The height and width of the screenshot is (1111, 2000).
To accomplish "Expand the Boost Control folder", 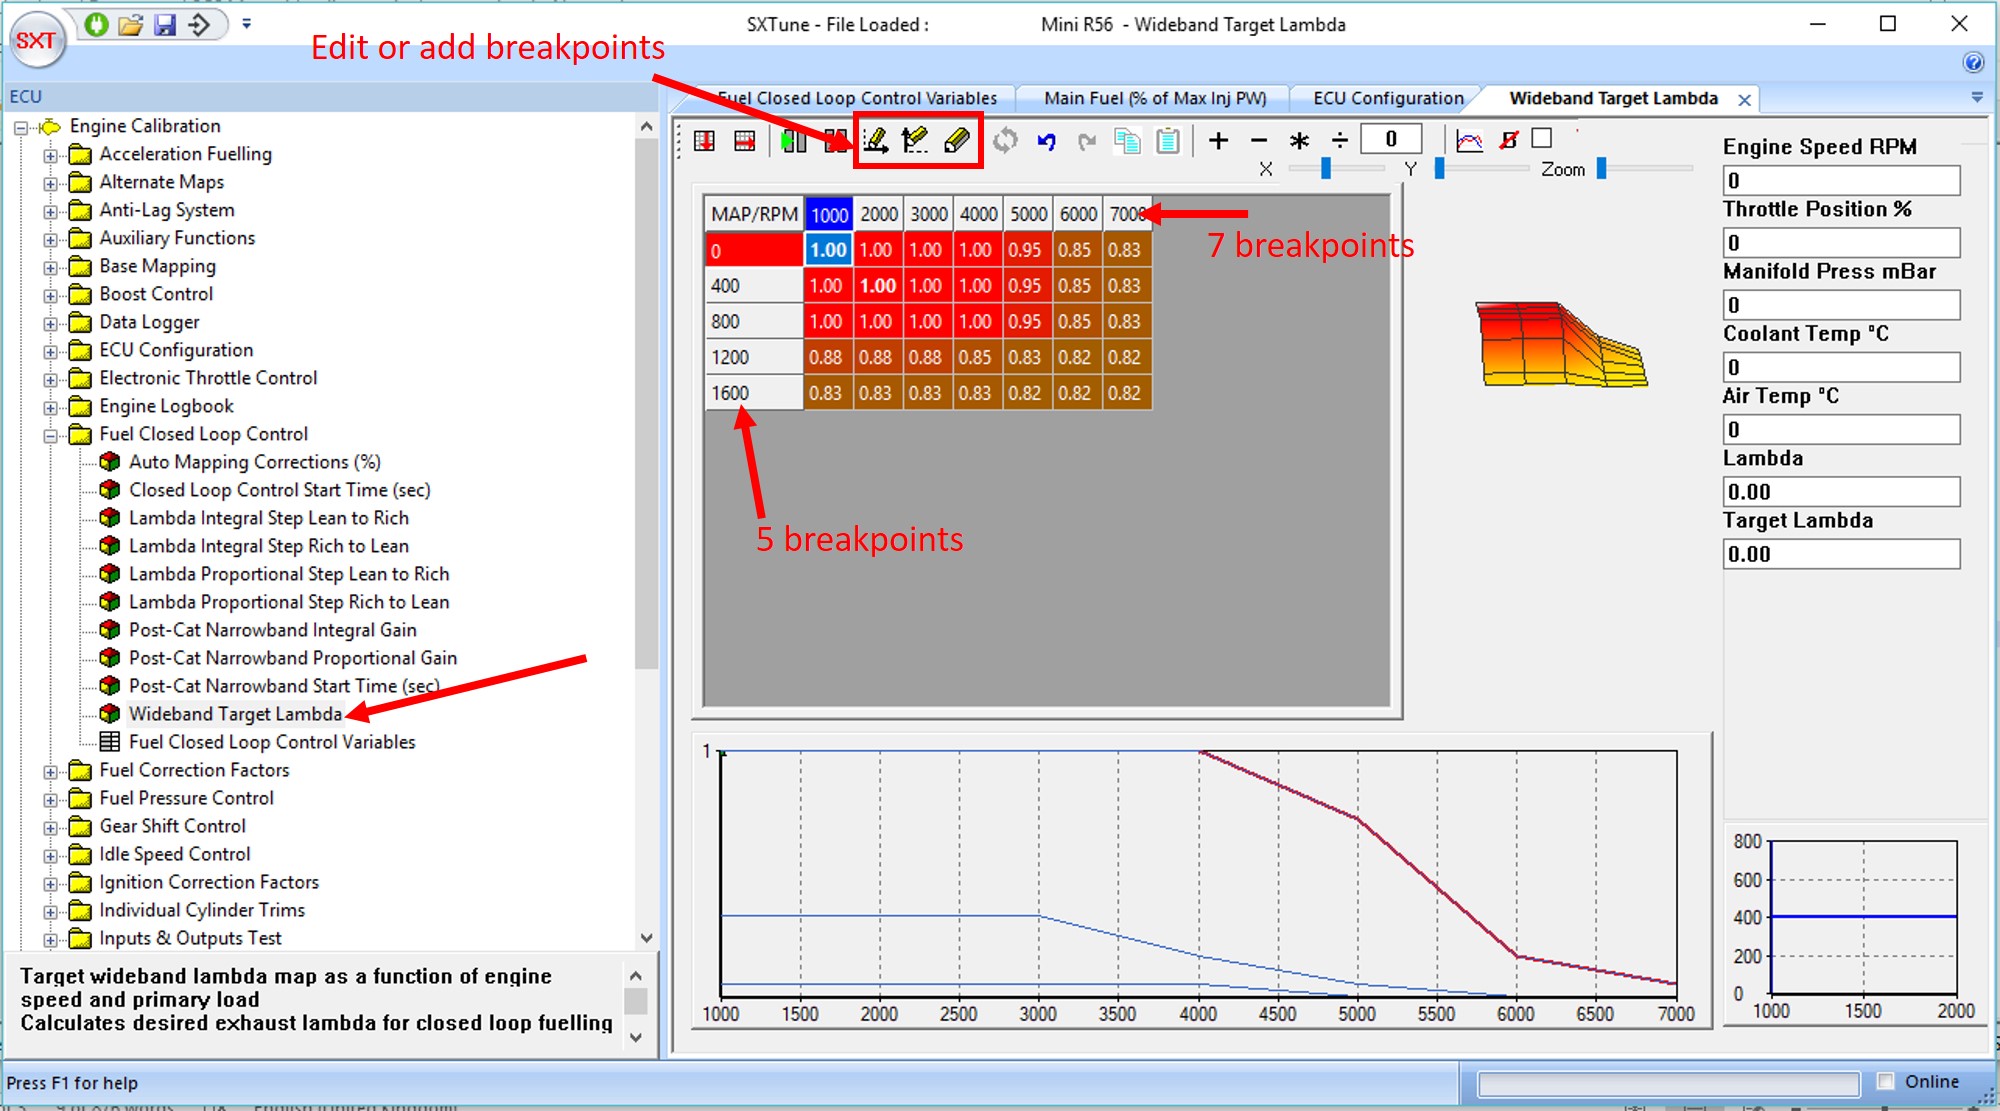I will point(50,295).
